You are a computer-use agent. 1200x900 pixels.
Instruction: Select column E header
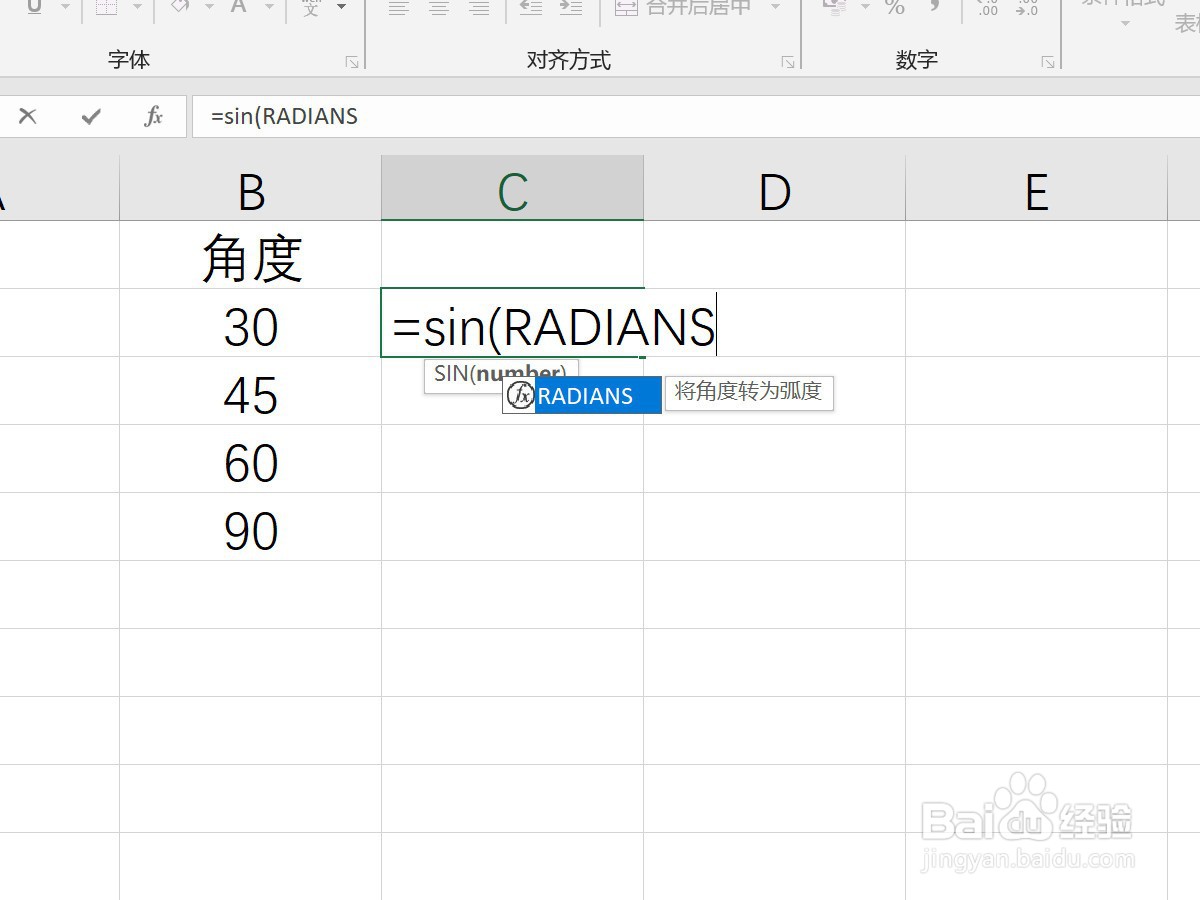[x=1037, y=189]
